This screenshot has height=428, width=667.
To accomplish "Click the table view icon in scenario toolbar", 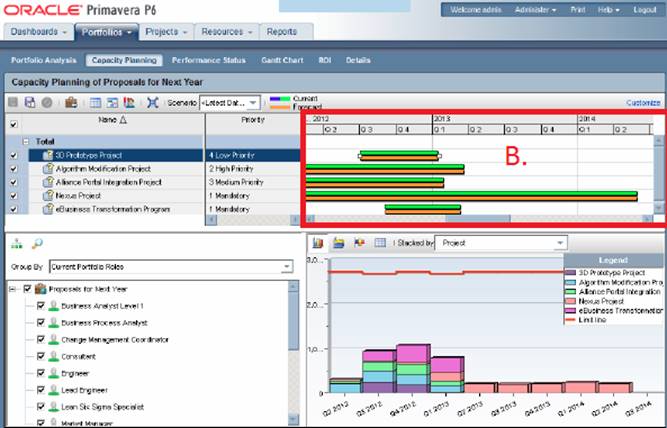I will pyautogui.click(x=96, y=103).
